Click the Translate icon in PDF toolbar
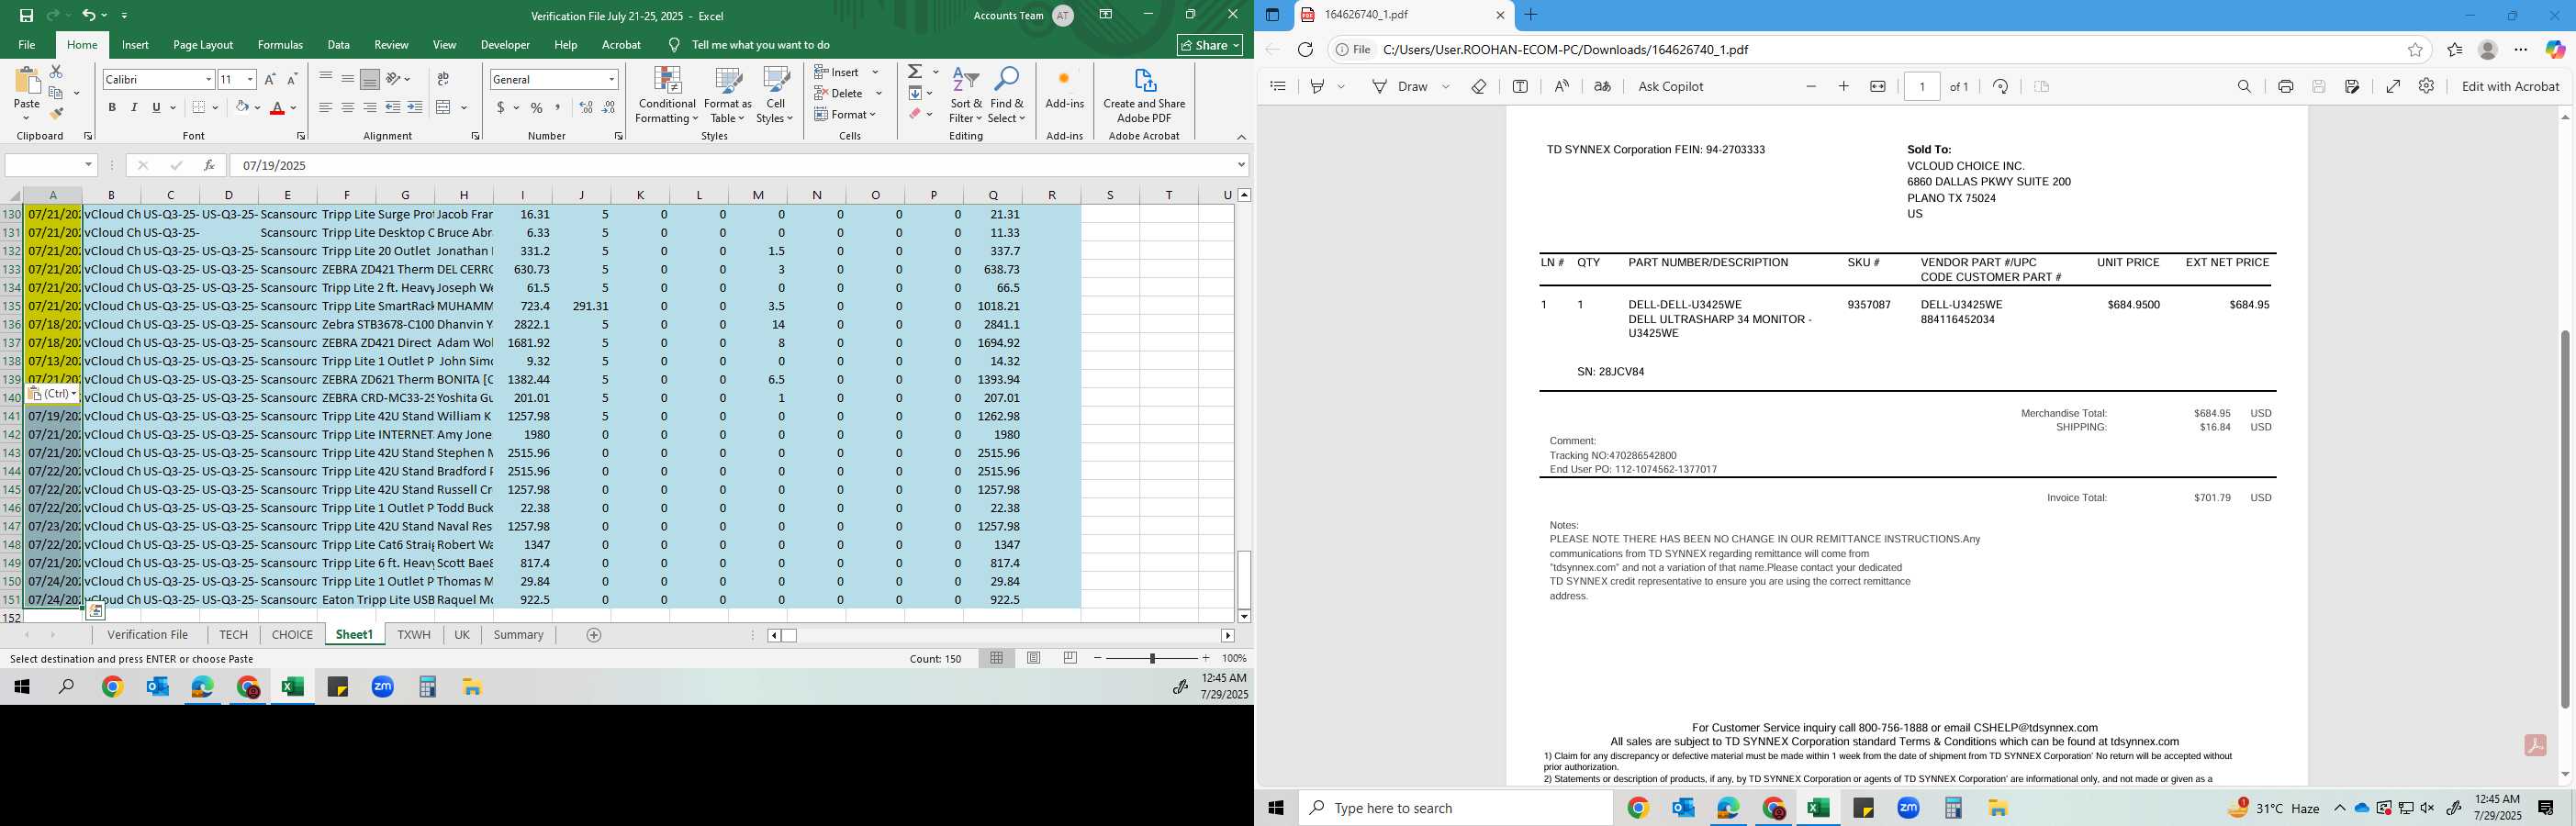The height and width of the screenshot is (826, 2576). tap(1602, 87)
